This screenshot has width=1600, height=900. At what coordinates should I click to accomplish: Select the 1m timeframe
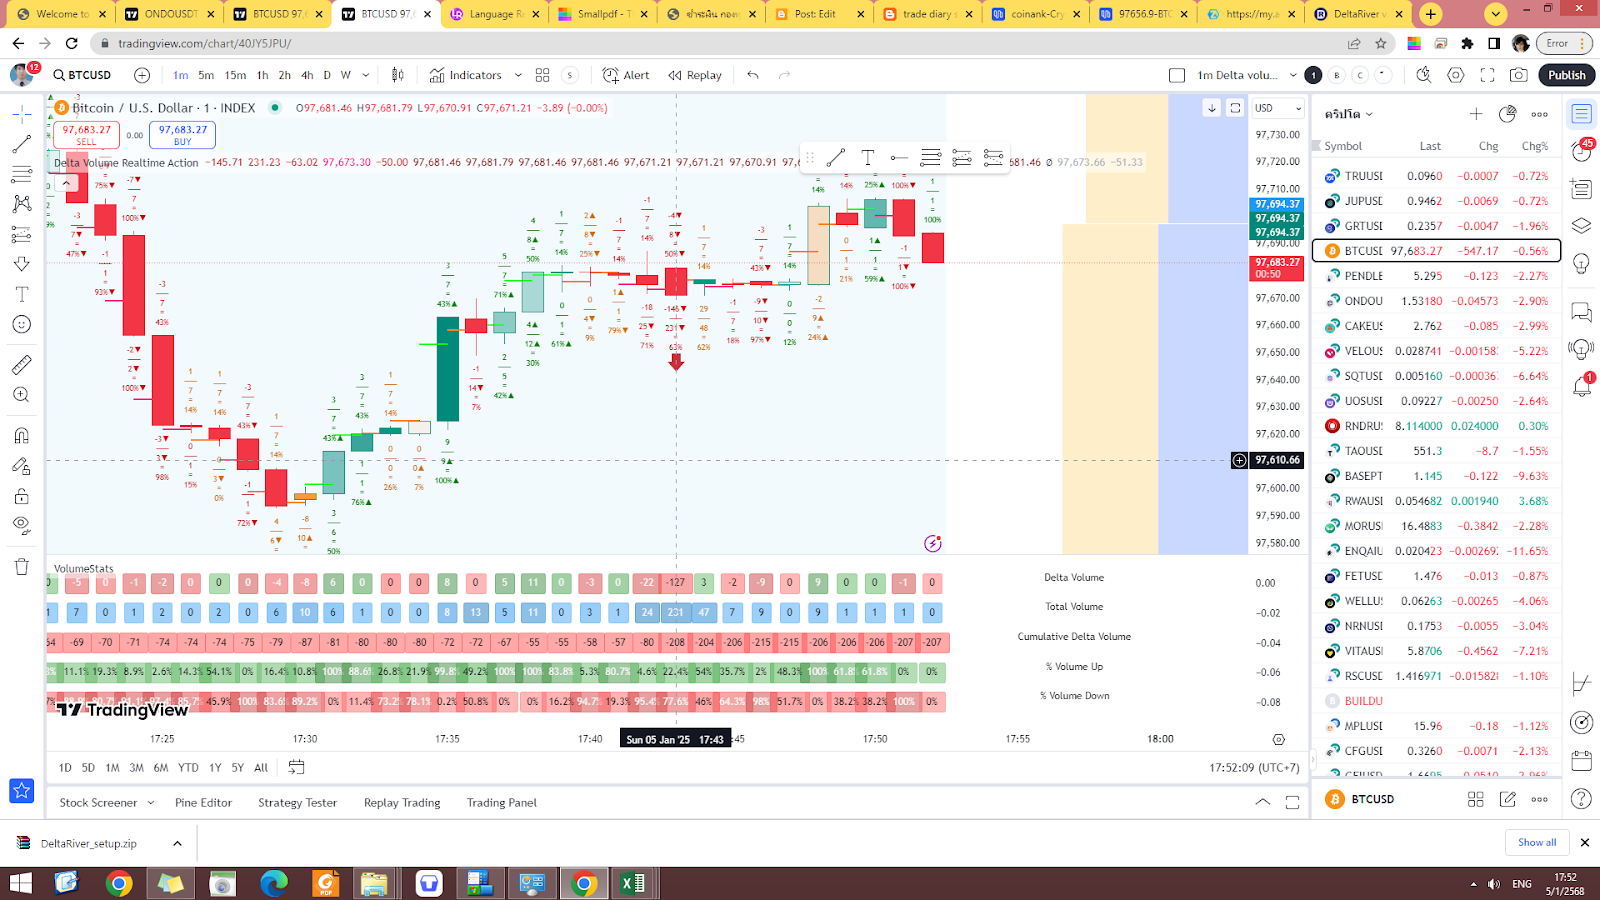coord(180,75)
